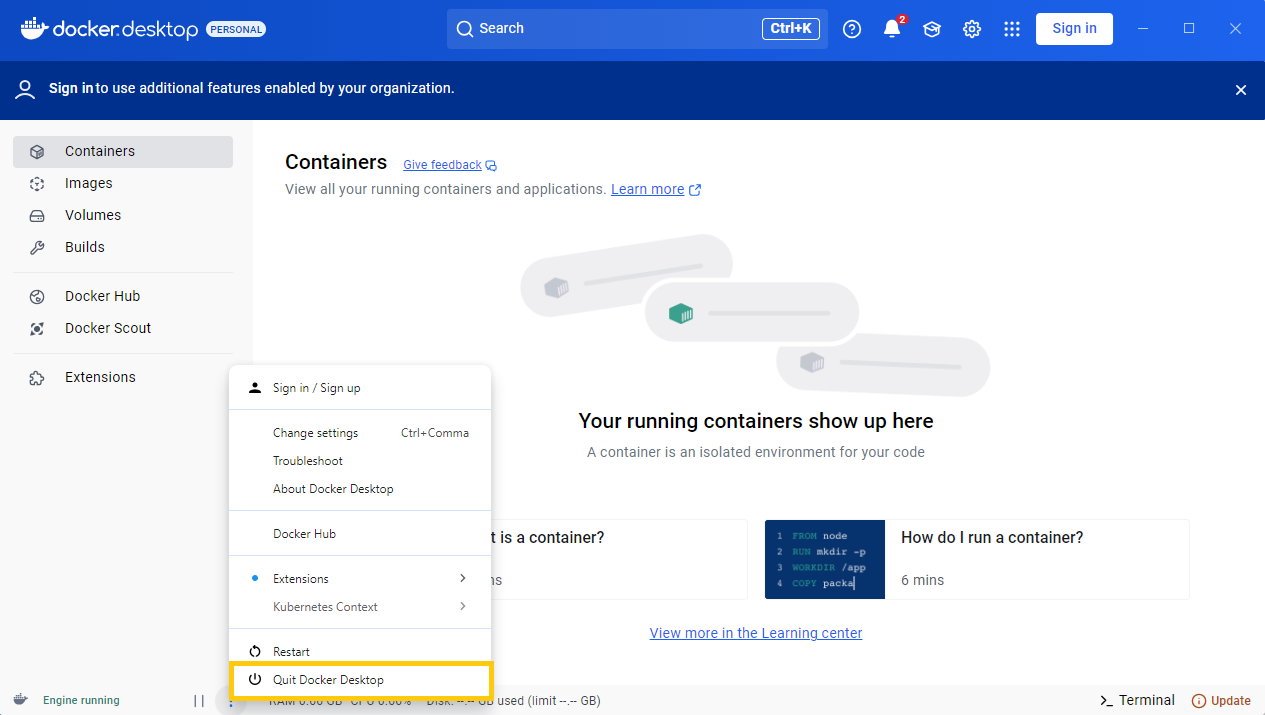This screenshot has height=715, width=1265.
Task: Expand the Kubernetes Context submenu
Action: pyautogui.click(x=360, y=606)
